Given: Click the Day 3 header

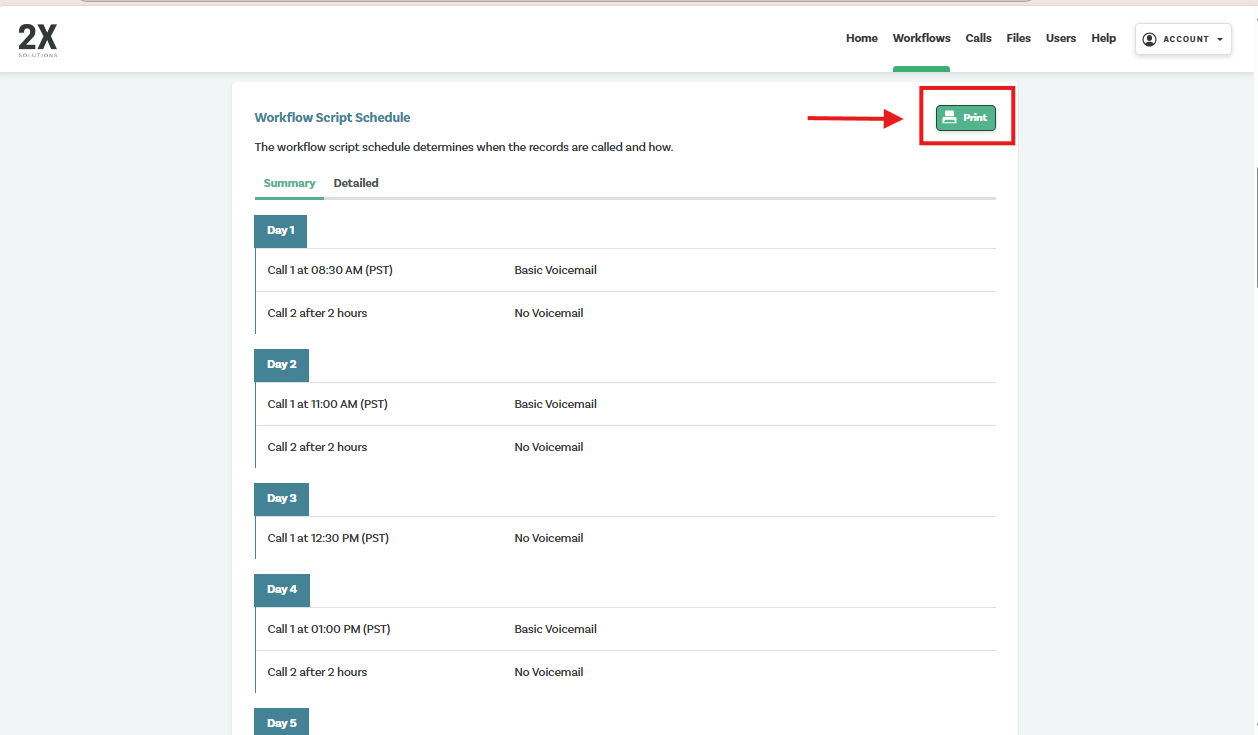Looking at the screenshot, I should (281, 499).
